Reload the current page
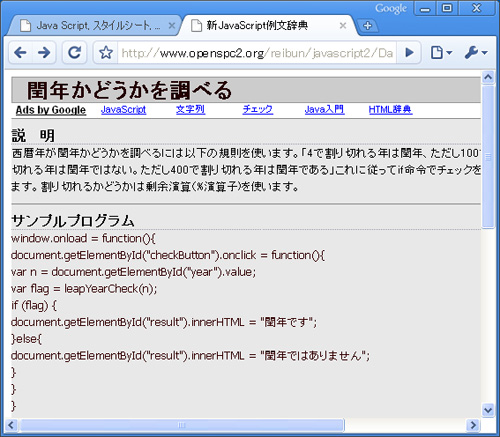Viewport: 500px width, 437px height. (x=74, y=52)
